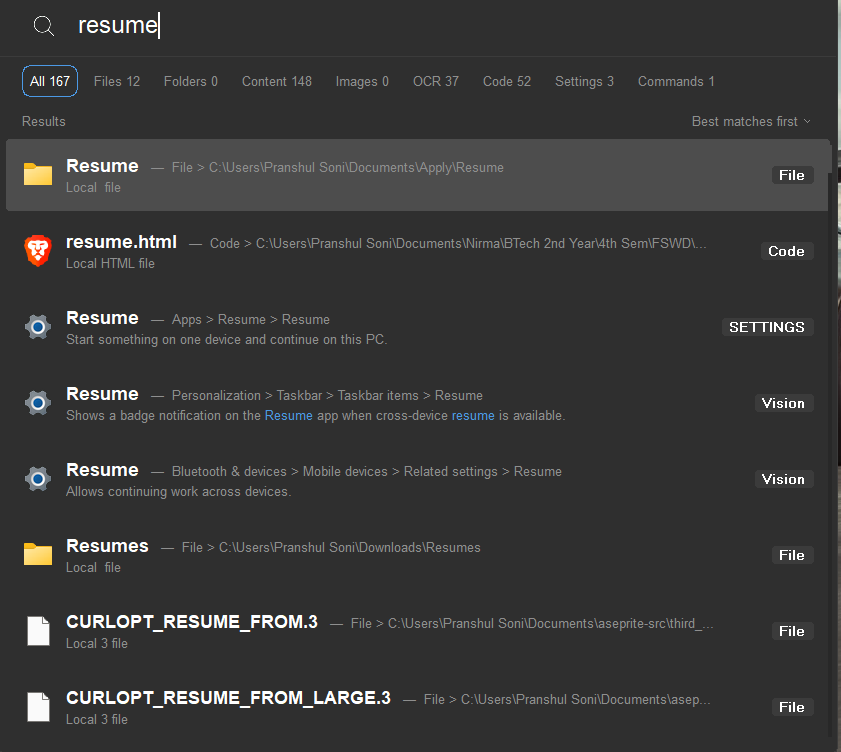This screenshot has width=841, height=752.
Task: Click Vision badge on Bluetooth & devices row
Action: point(784,479)
